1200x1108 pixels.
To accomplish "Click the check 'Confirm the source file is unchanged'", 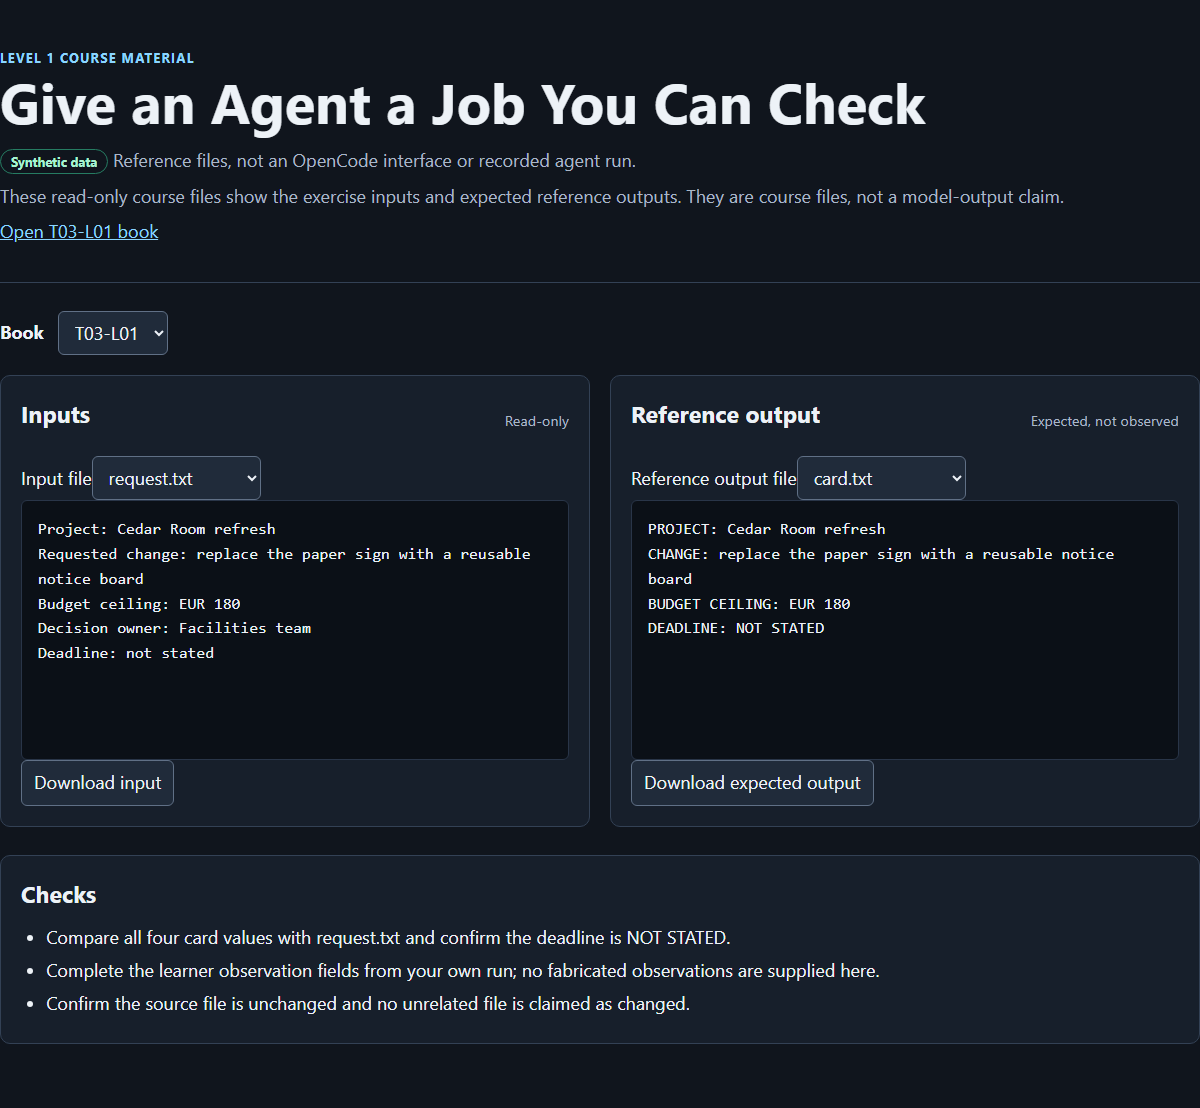I will click(368, 1004).
